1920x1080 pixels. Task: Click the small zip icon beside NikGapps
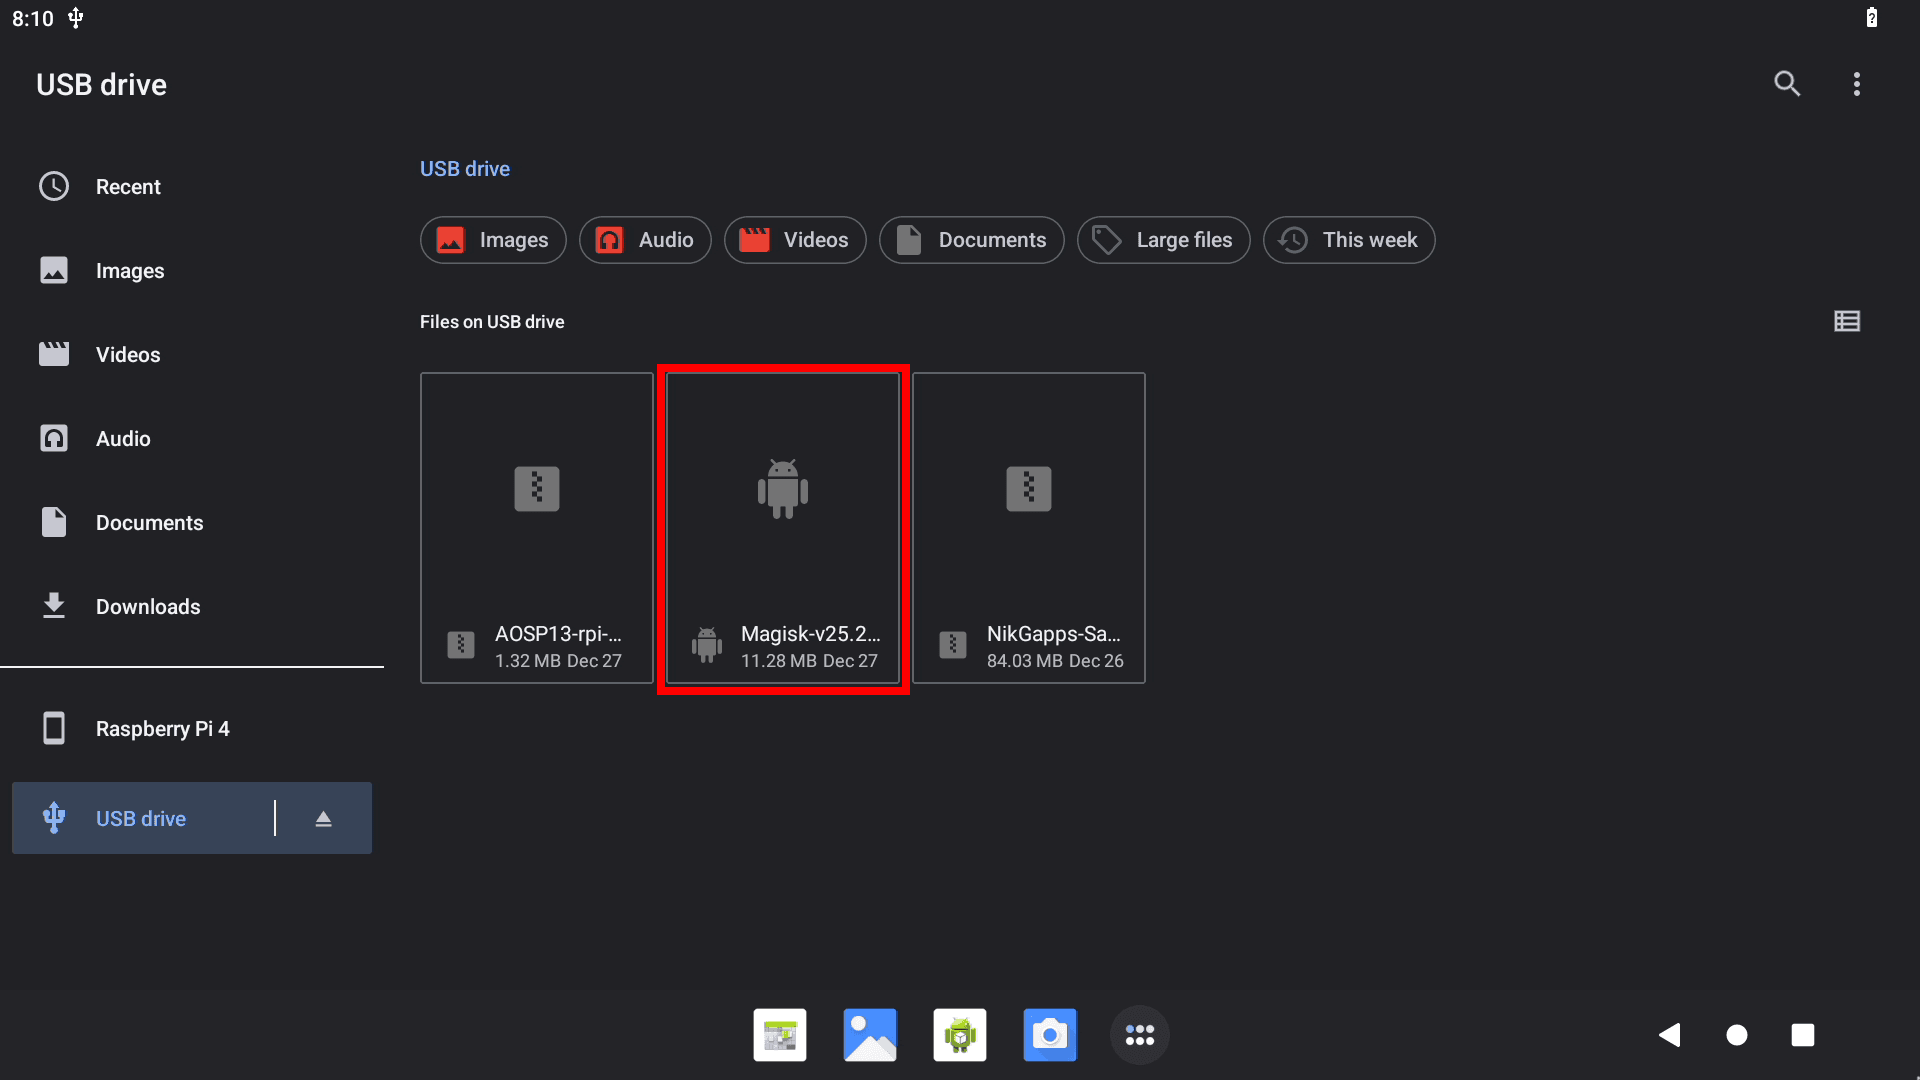point(953,645)
